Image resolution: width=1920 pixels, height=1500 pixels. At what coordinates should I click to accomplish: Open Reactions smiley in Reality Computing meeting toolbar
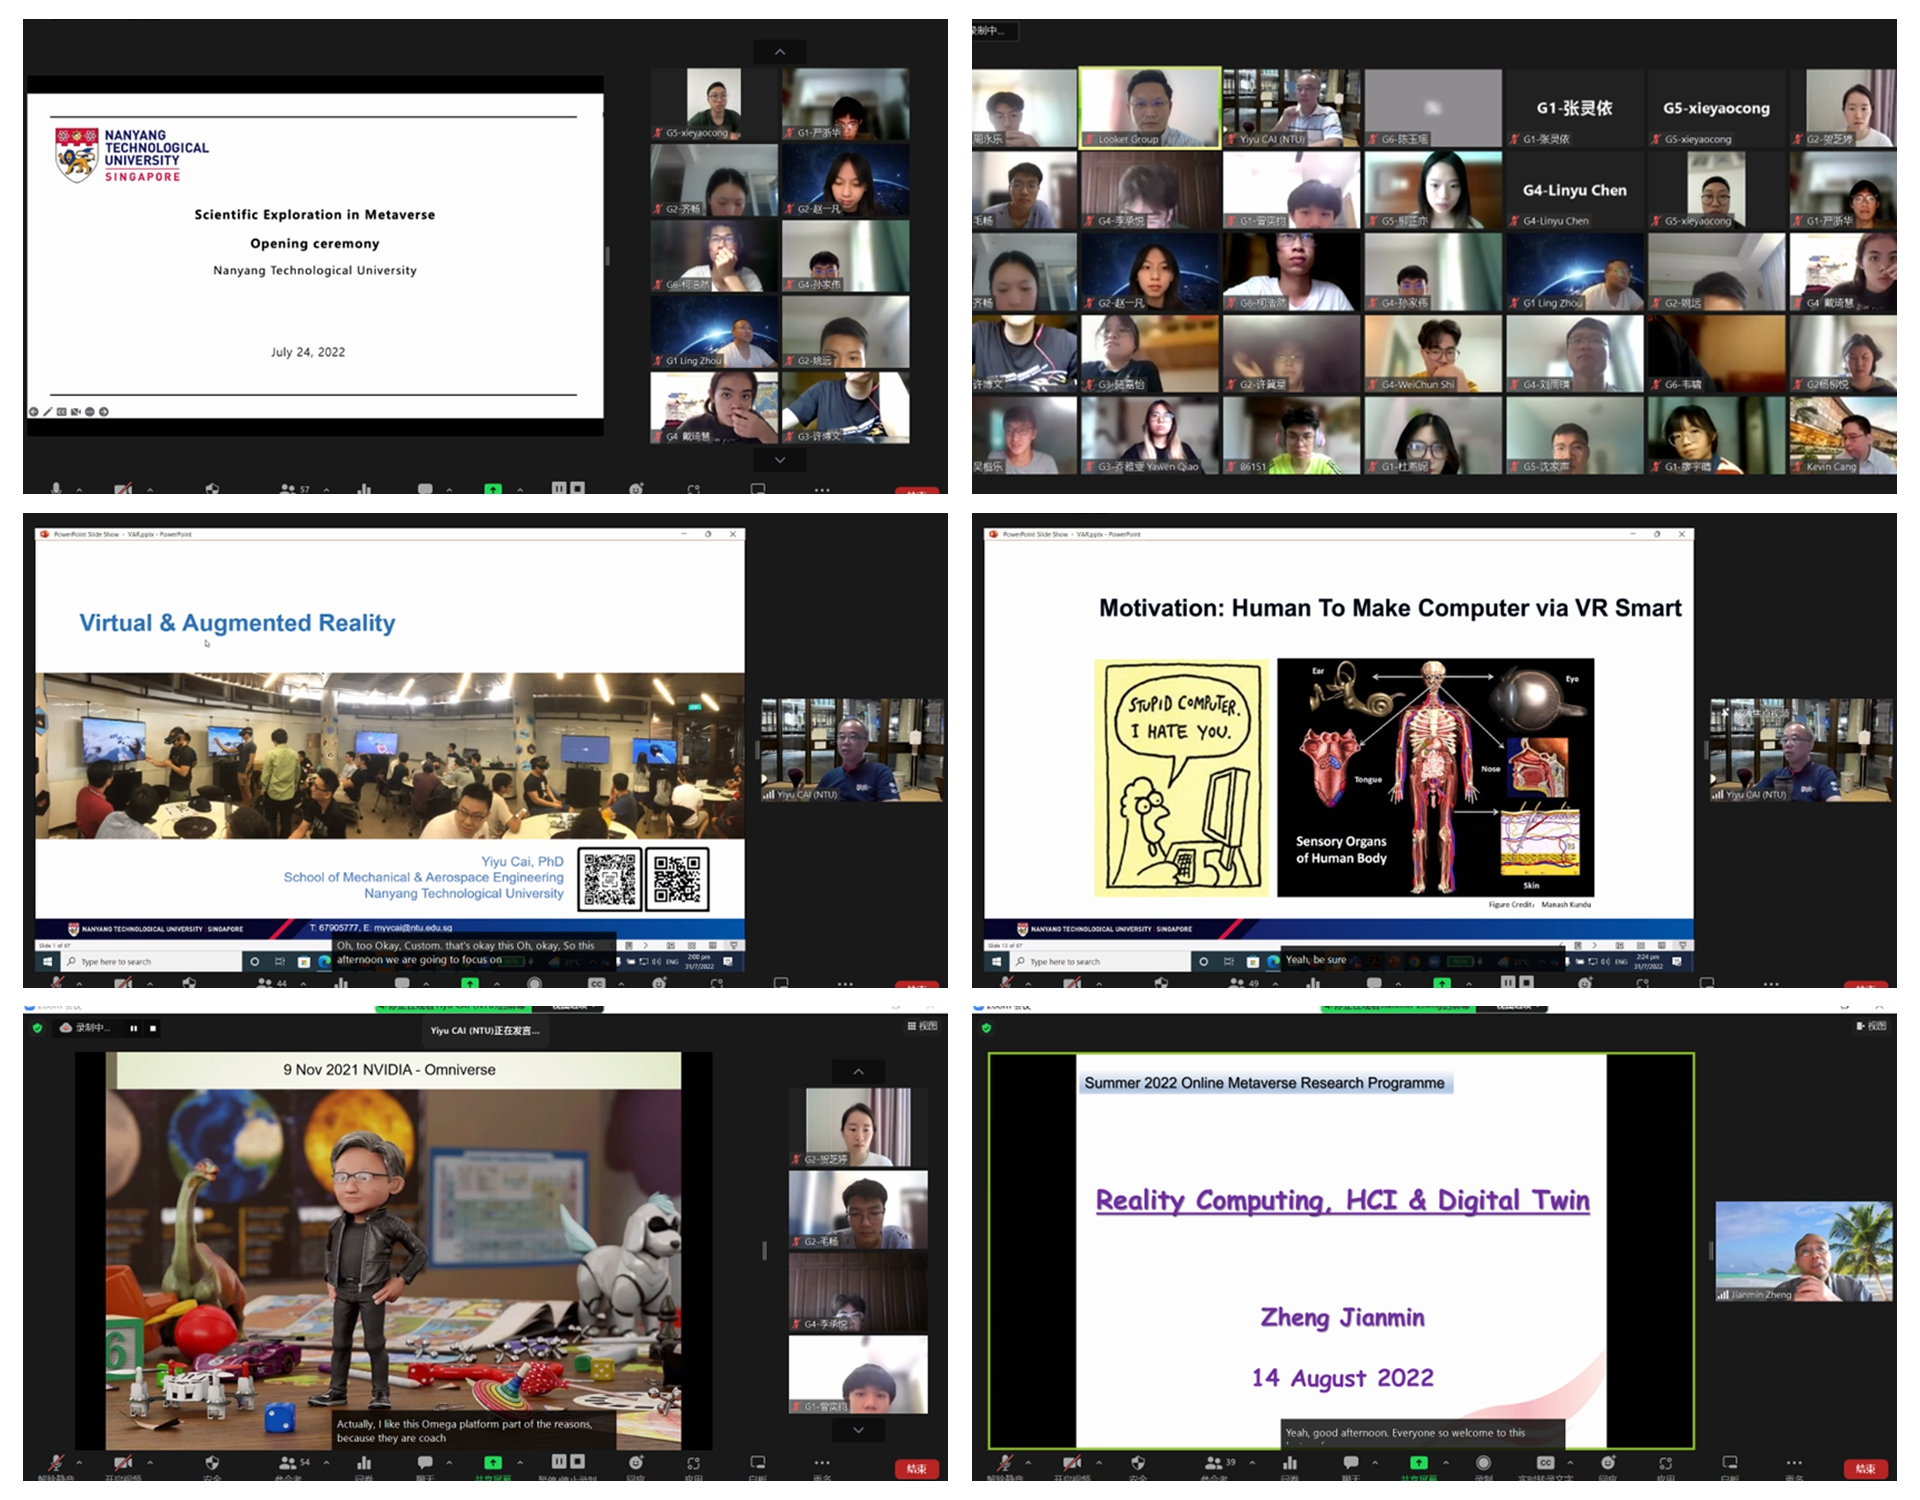[x=1608, y=1463]
